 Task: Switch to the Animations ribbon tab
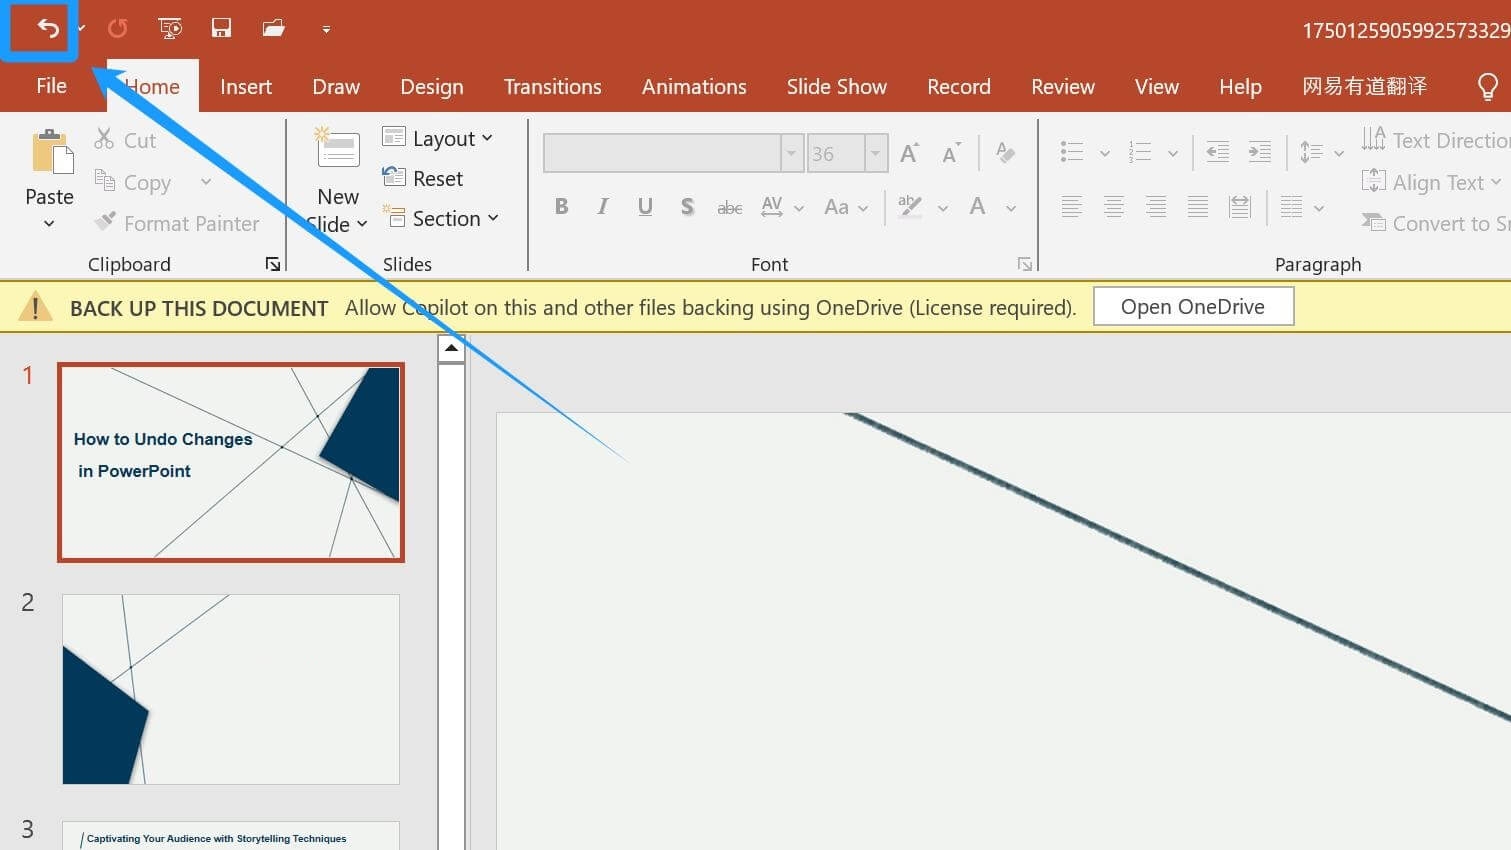(x=694, y=86)
